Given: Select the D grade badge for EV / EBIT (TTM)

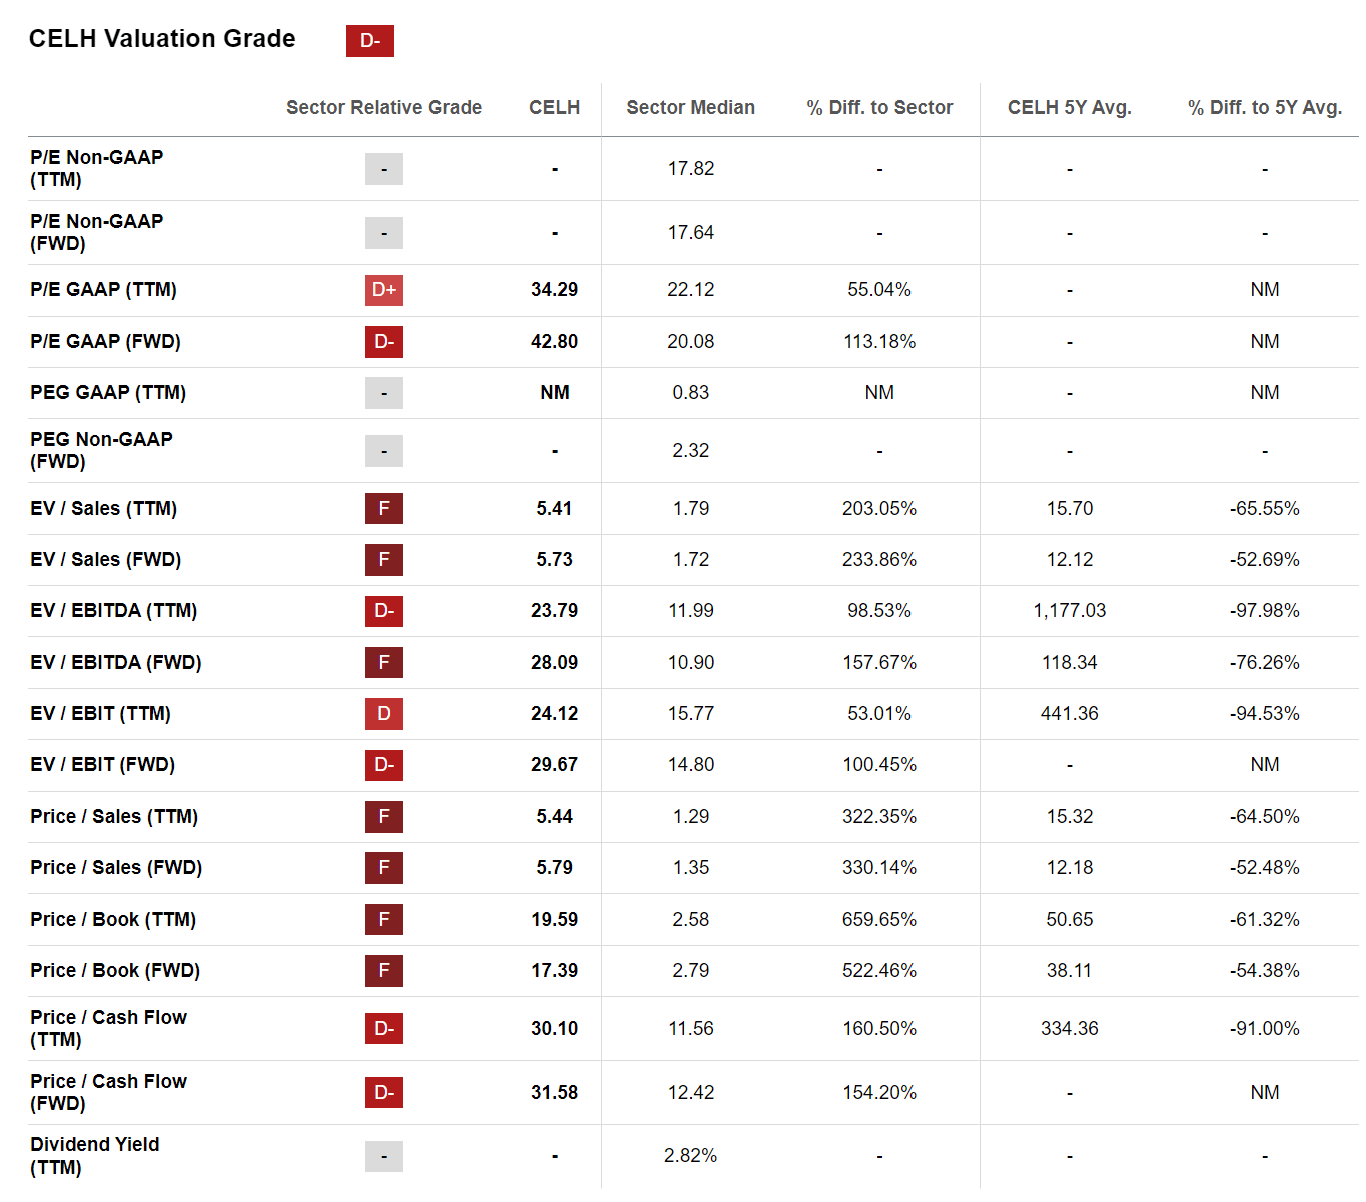Looking at the screenshot, I should (384, 714).
